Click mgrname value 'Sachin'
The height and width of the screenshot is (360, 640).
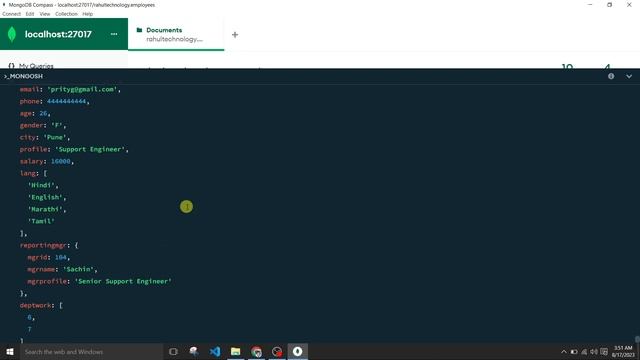tap(79, 269)
